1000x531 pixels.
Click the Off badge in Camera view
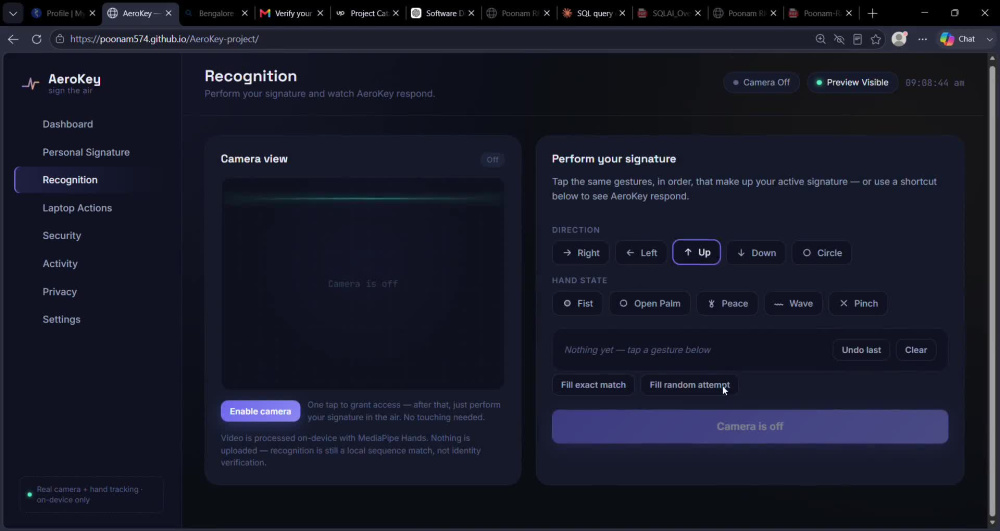coord(492,159)
